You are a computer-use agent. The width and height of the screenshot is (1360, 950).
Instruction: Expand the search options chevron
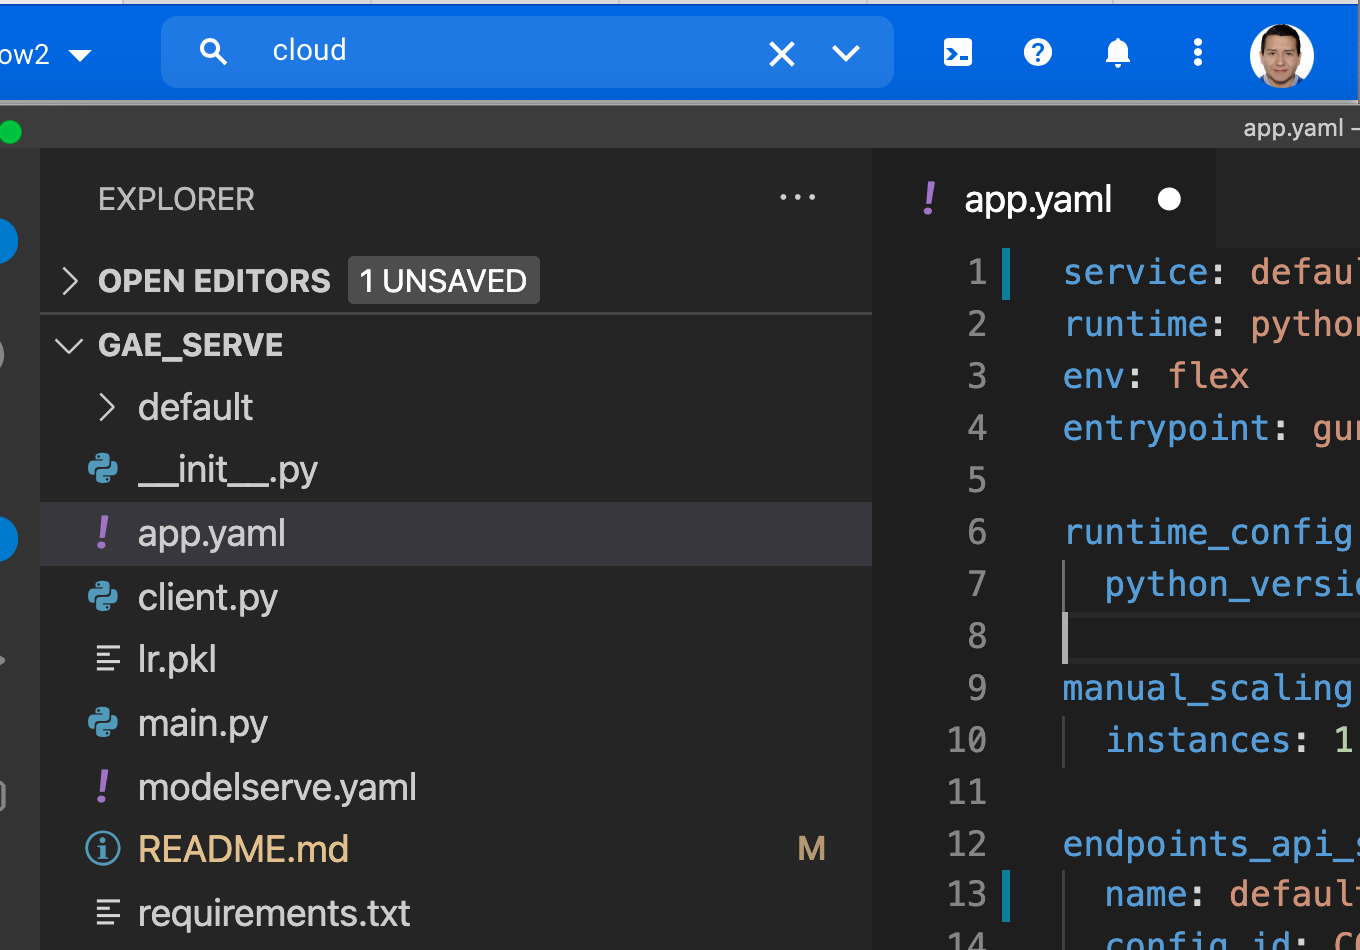tap(846, 53)
